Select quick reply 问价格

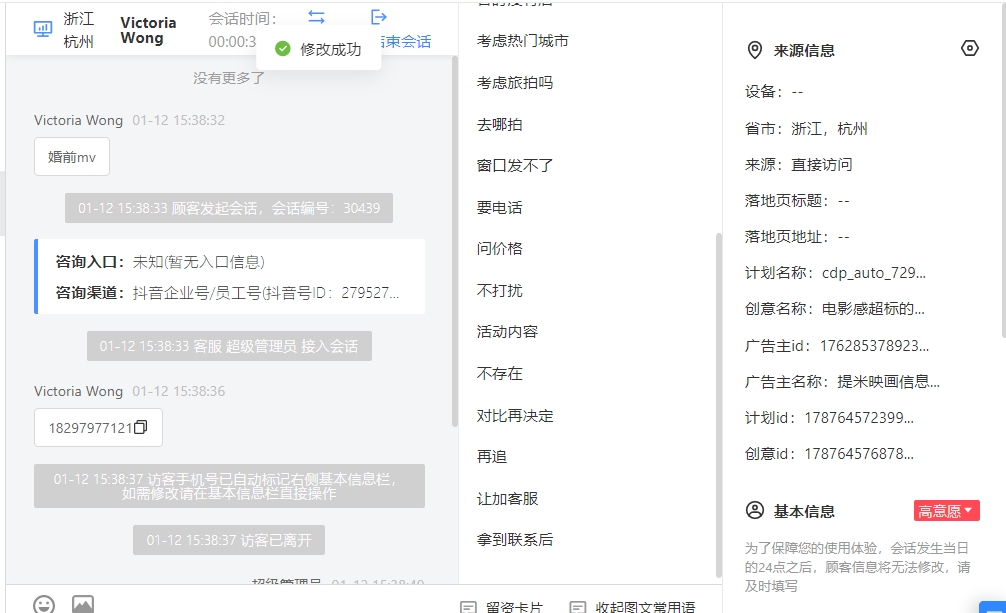499,248
